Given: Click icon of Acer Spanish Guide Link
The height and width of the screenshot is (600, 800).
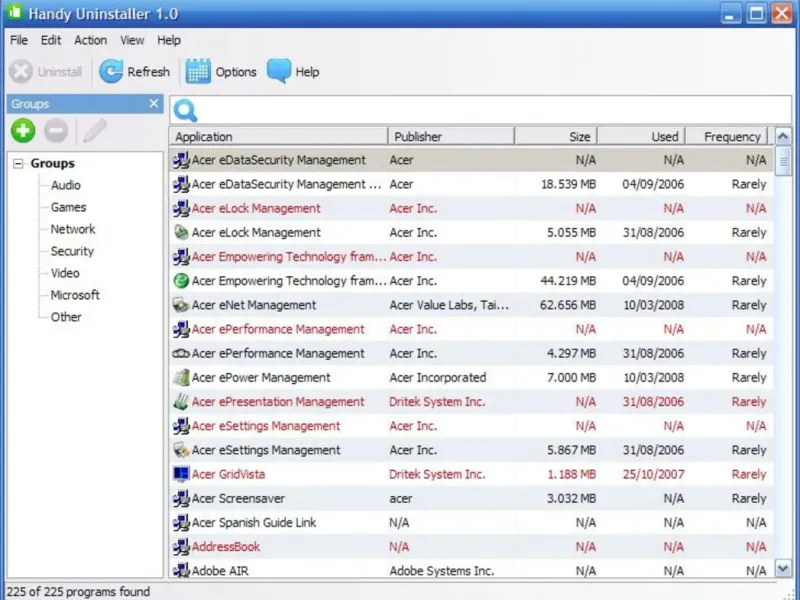Looking at the screenshot, I should tap(181, 522).
